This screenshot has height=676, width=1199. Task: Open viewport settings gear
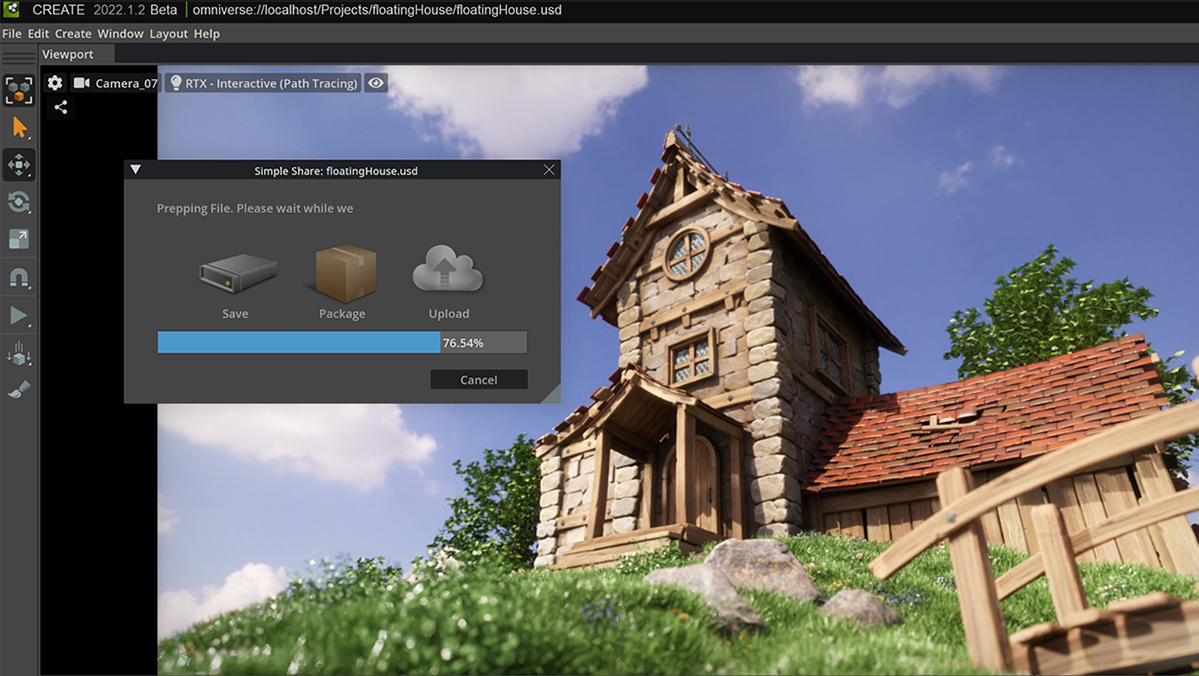55,83
